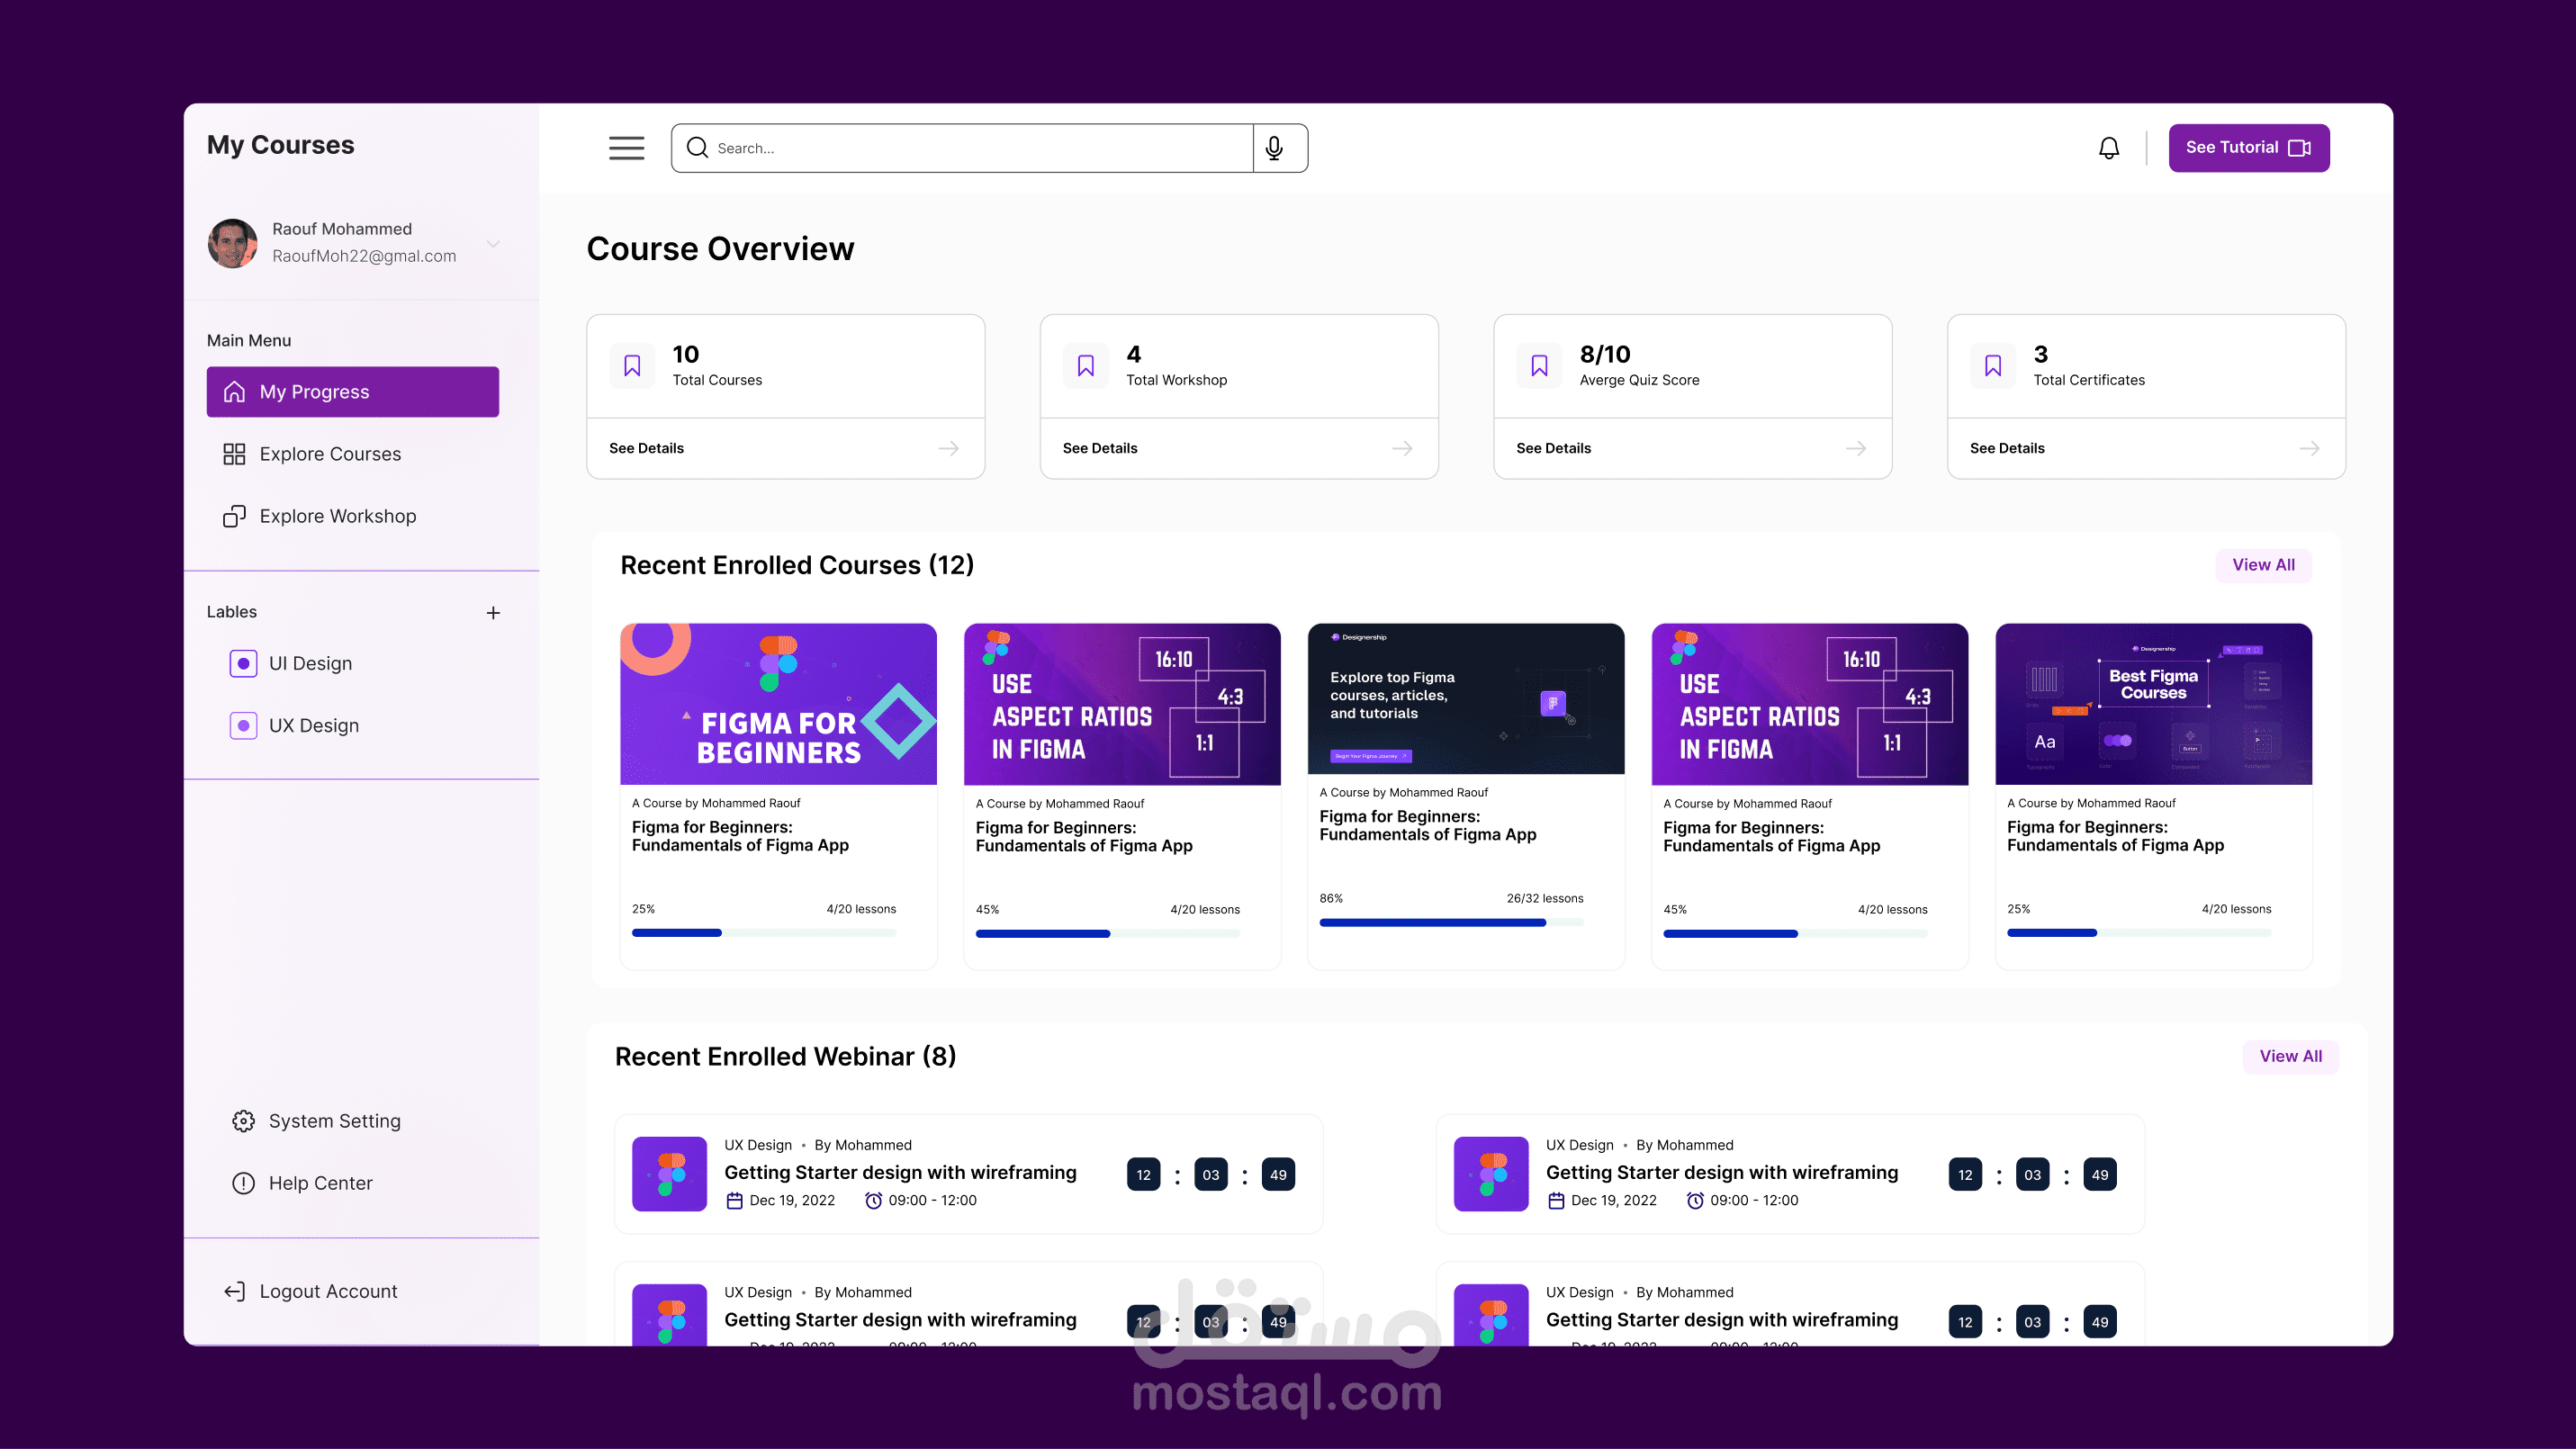This screenshot has height=1449, width=2576.
Task: Open See Details for Total Certificates
Action: (2007, 448)
